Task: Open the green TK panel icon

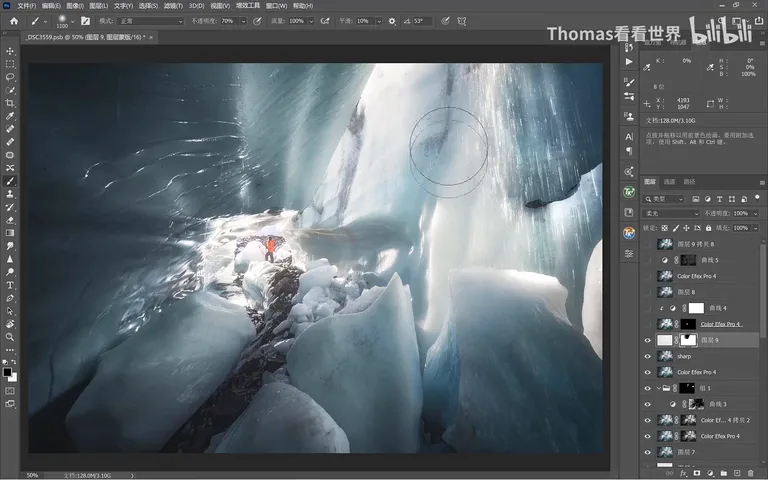Action: pos(629,192)
